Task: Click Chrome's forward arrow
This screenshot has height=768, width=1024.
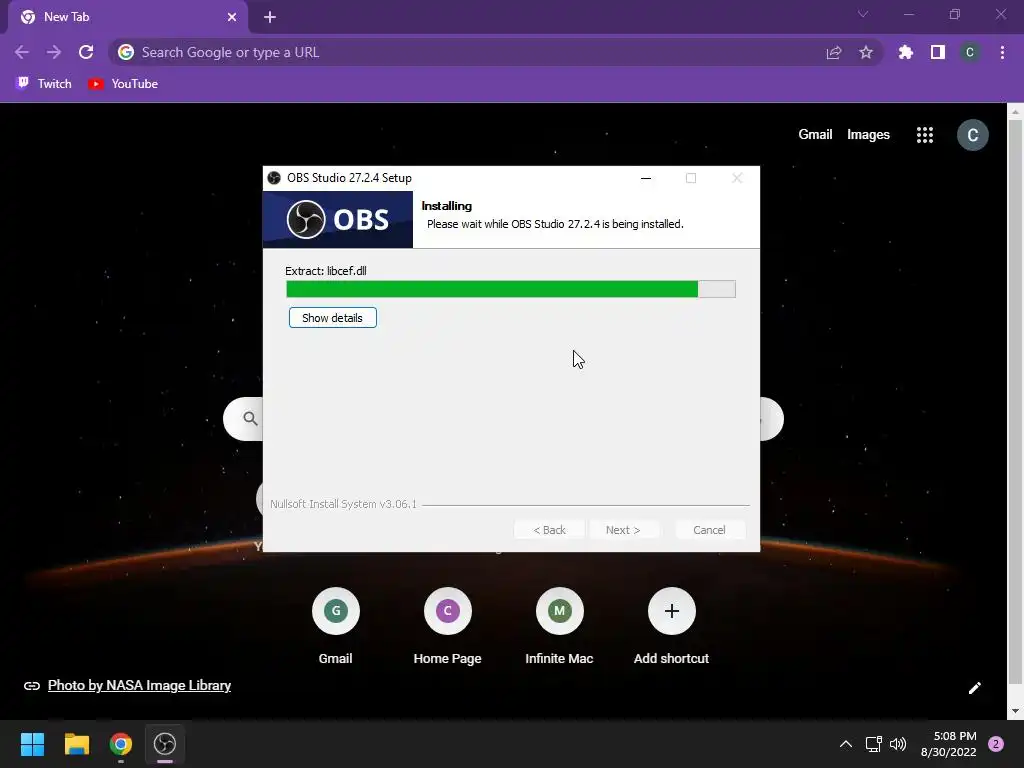Action: point(54,52)
